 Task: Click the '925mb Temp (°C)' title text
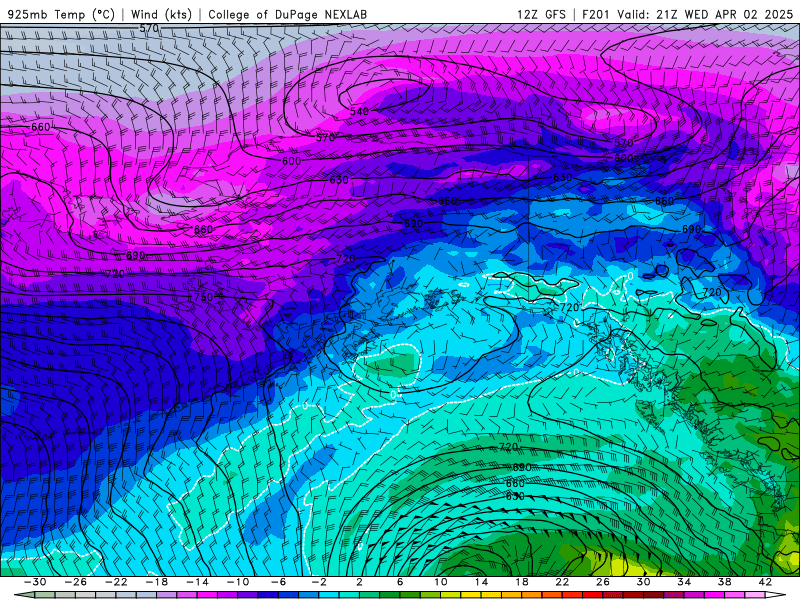click(61, 14)
